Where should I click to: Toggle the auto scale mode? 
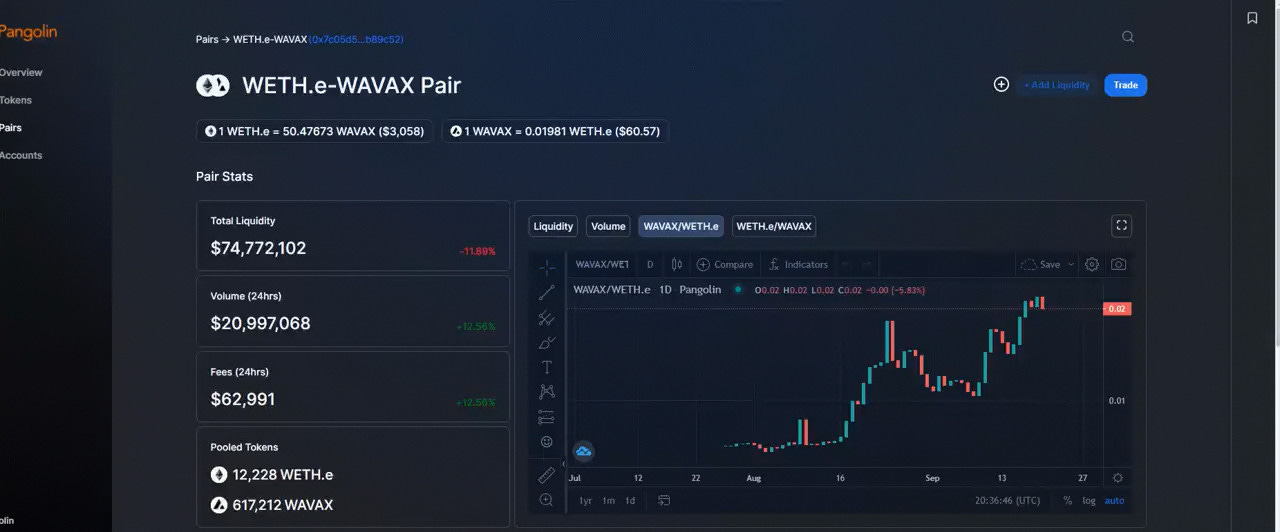1114,500
